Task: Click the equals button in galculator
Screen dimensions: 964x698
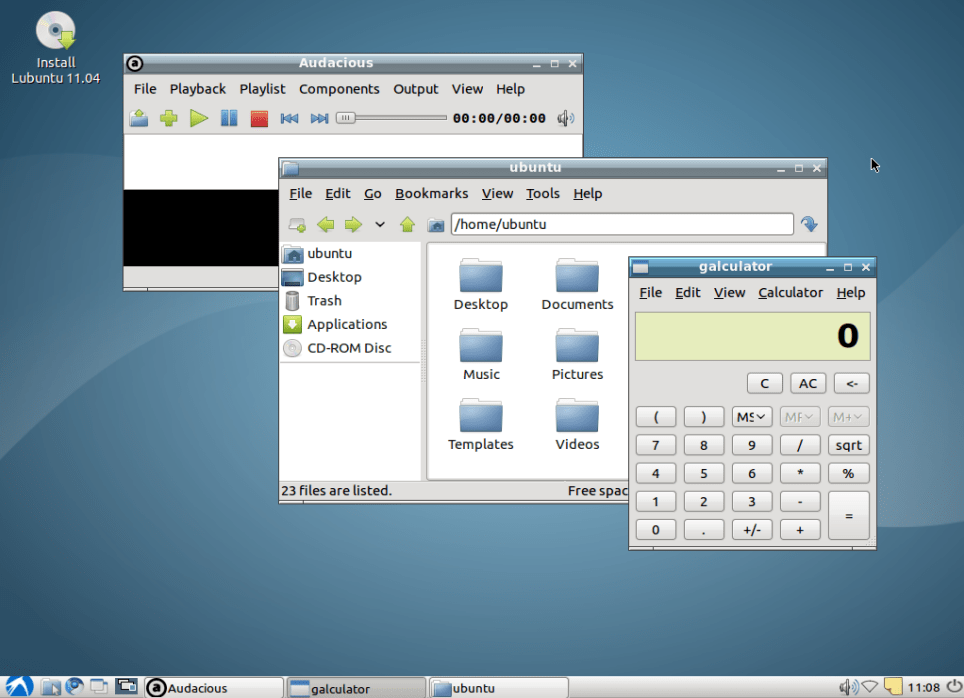Action: [848, 515]
